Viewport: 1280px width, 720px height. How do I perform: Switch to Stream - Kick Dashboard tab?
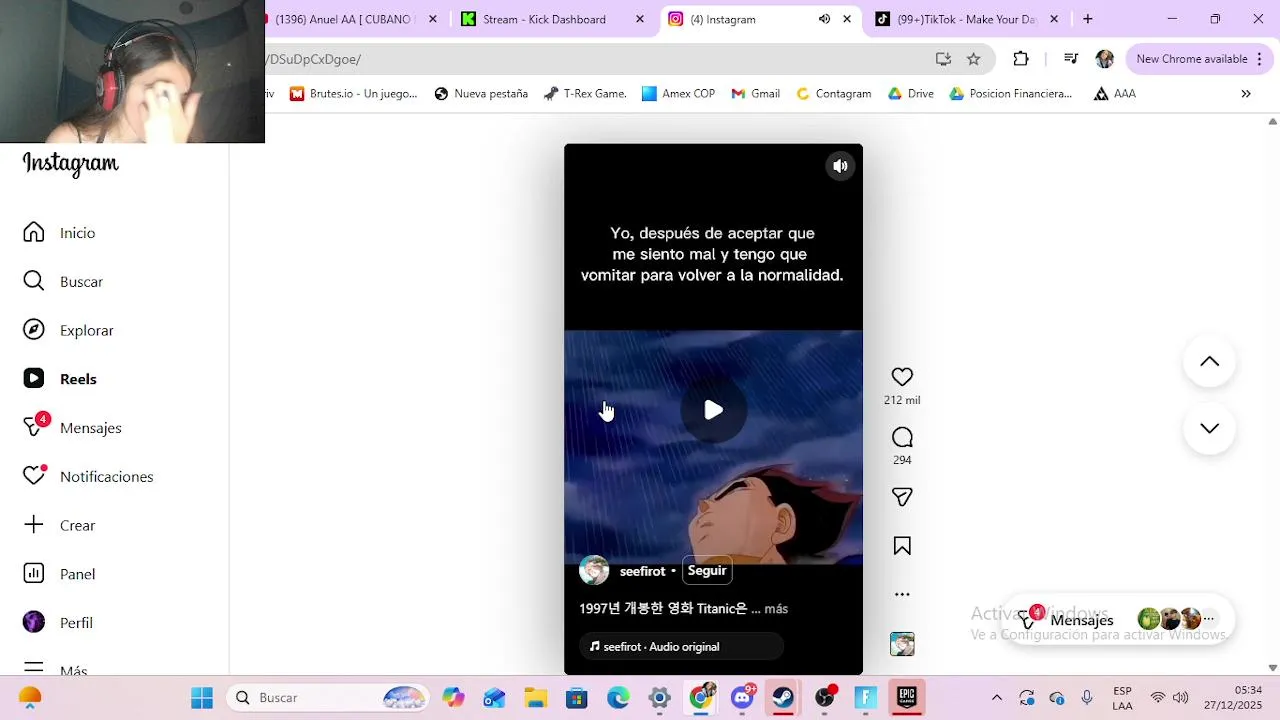553,19
